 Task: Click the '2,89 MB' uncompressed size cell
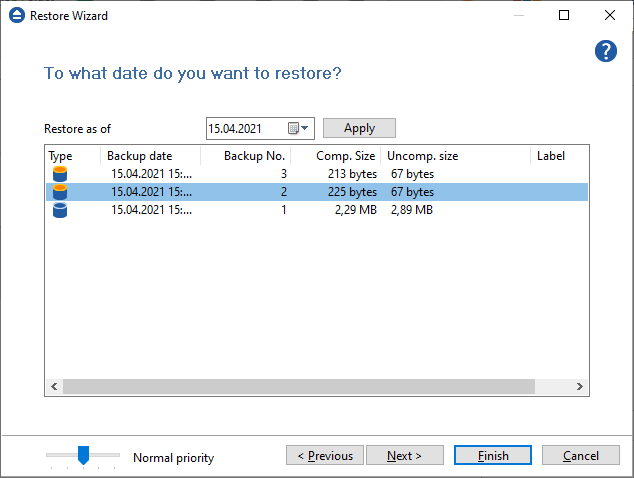coord(412,210)
